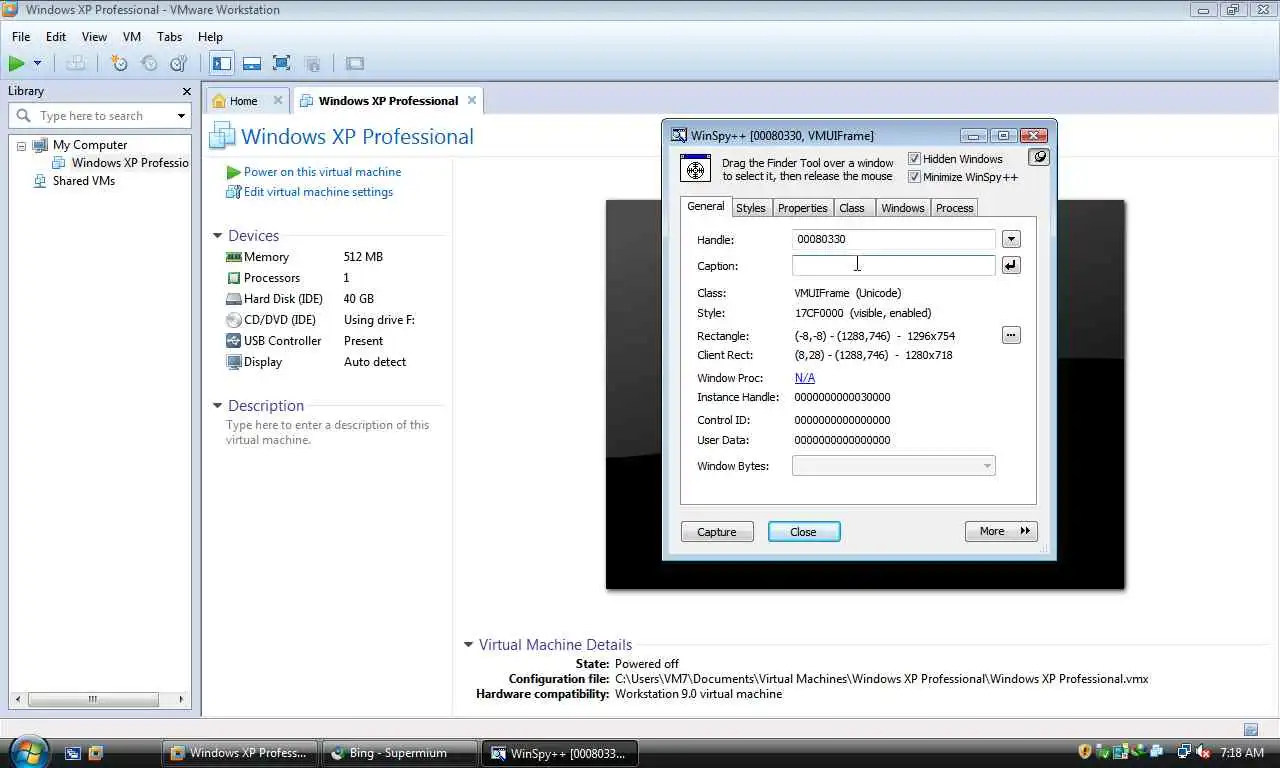The width and height of the screenshot is (1280, 768).
Task: Click the Caption text field
Action: pos(894,265)
